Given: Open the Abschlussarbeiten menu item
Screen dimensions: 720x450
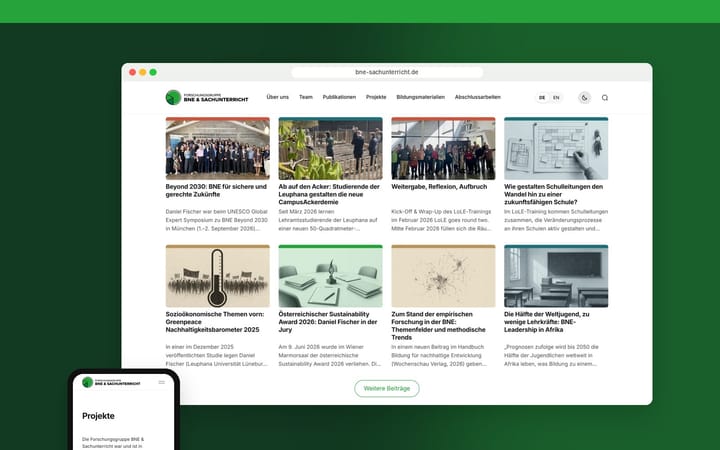Looking at the screenshot, I should point(478,97).
